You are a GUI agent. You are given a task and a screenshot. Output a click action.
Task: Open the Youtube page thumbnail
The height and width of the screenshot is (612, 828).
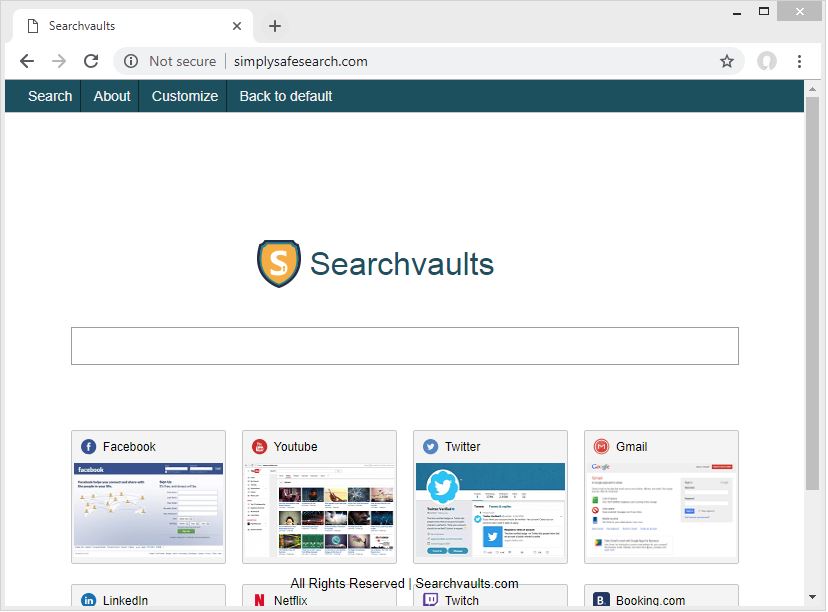click(319, 509)
